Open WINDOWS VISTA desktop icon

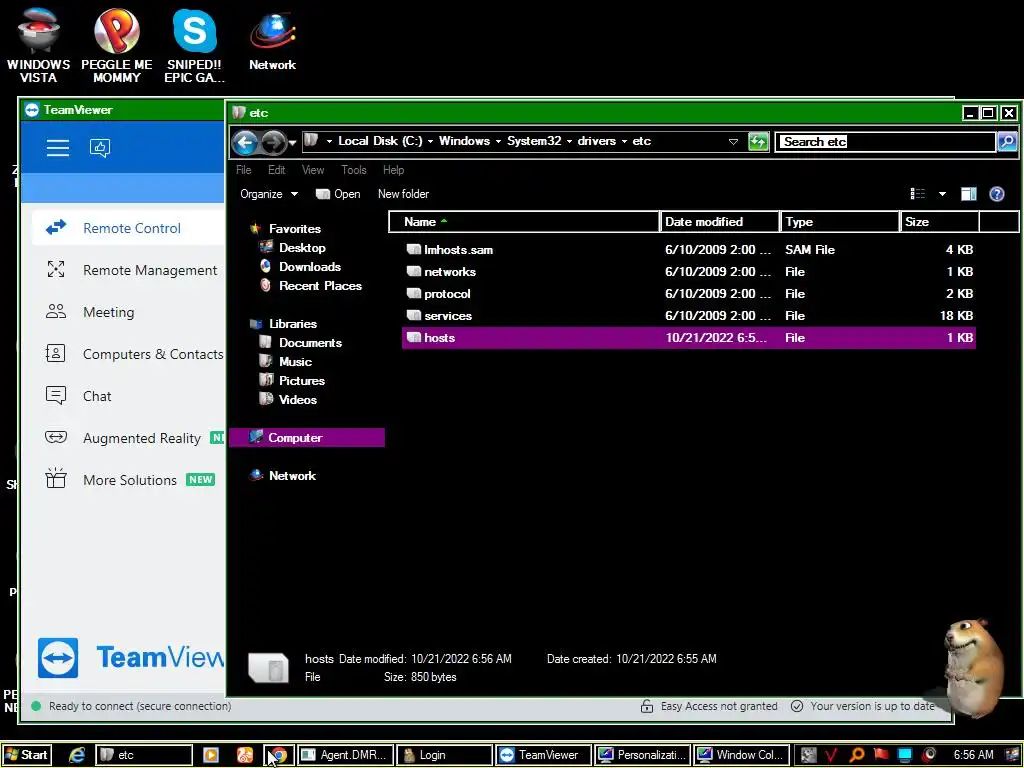point(39,43)
